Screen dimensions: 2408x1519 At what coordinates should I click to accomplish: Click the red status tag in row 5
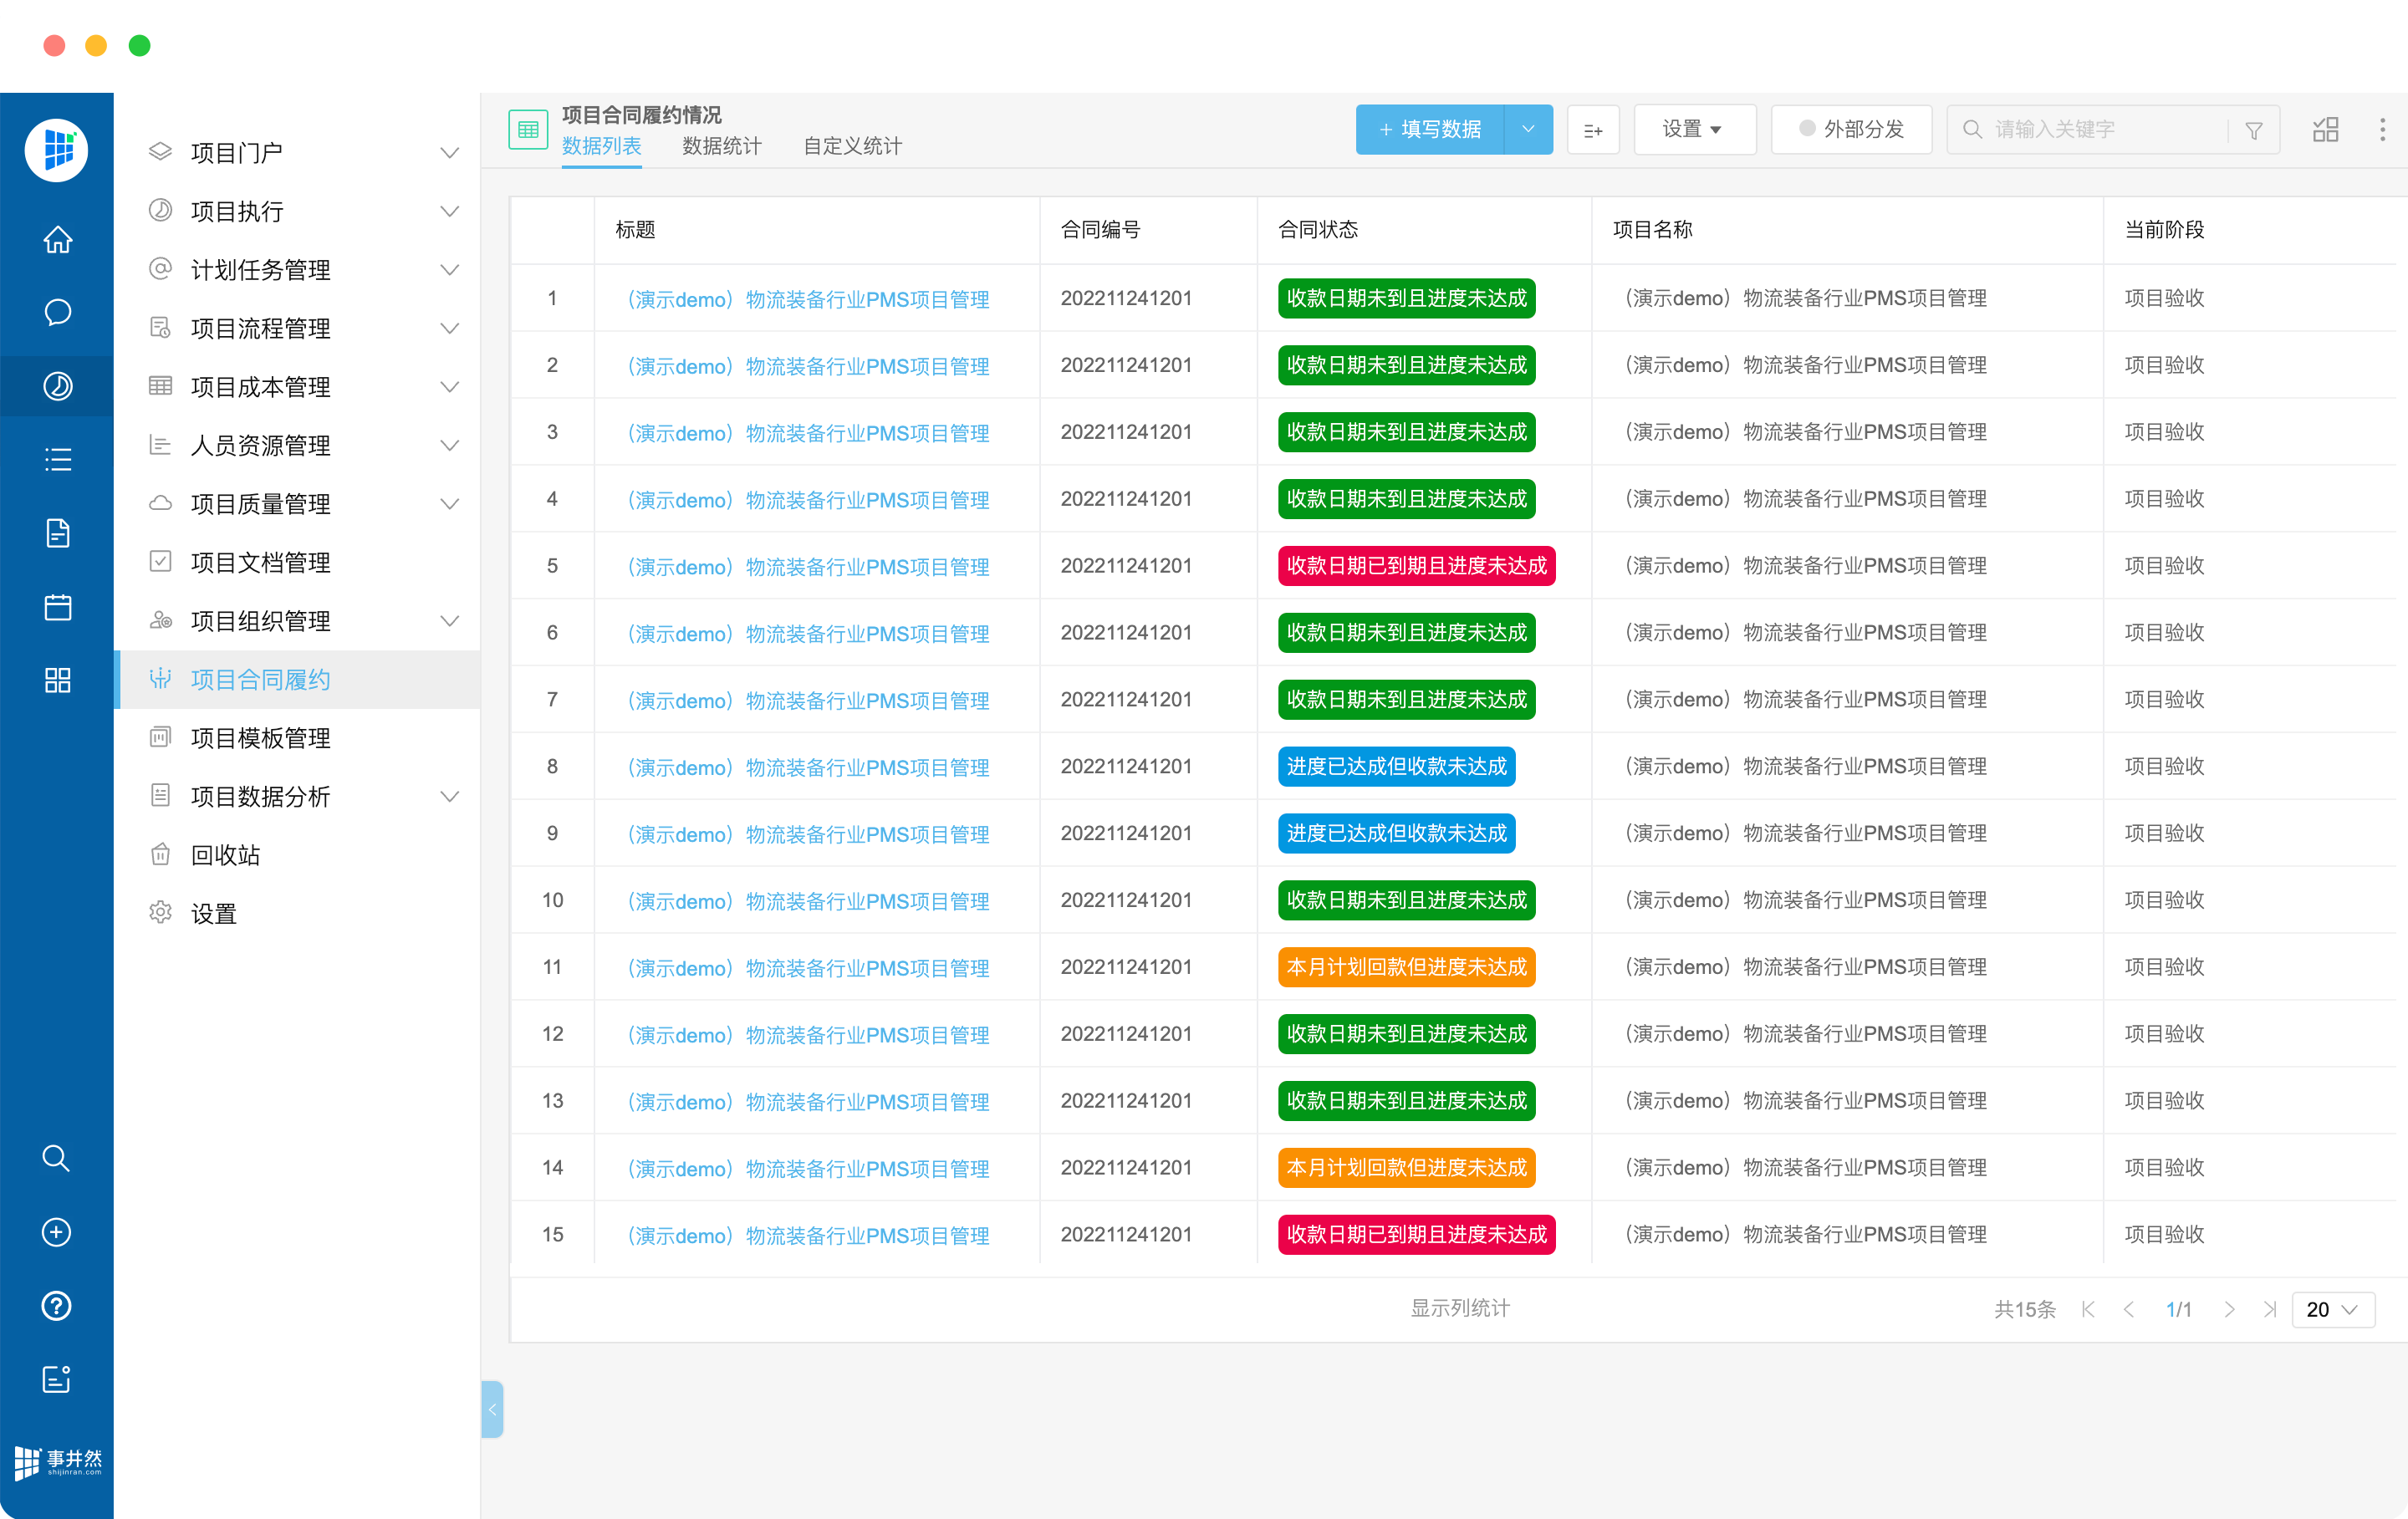click(1415, 566)
